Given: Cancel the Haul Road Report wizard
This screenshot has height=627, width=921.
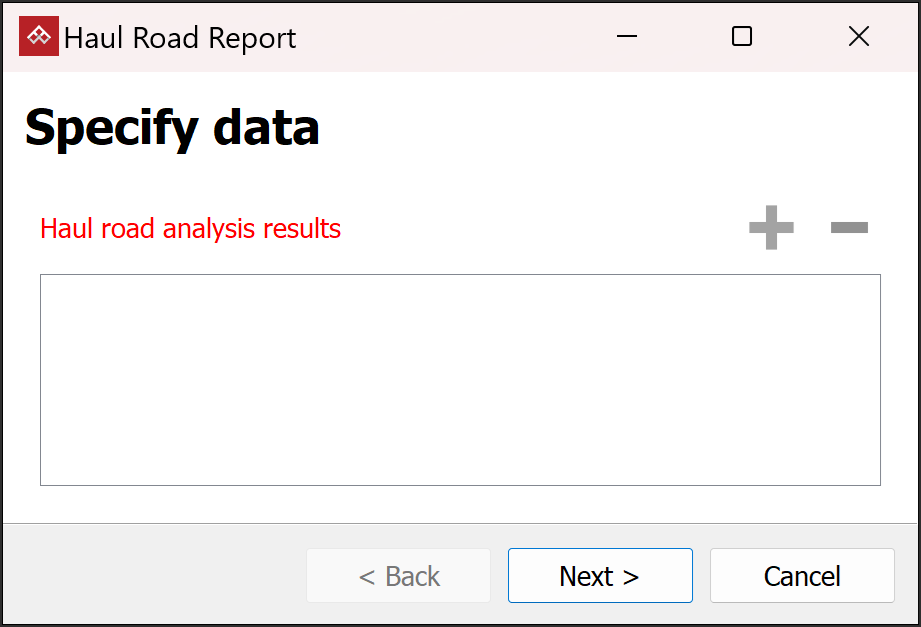Looking at the screenshot, I should click(802, 576).
